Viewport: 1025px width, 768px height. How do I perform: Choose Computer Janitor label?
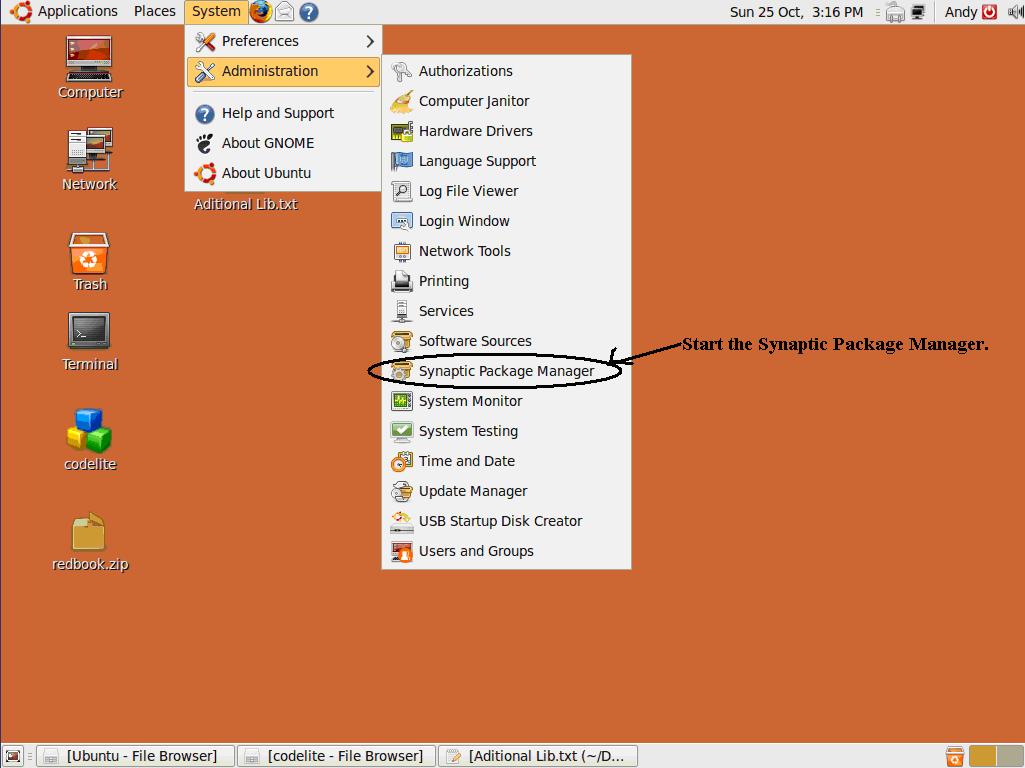(474, 101)
